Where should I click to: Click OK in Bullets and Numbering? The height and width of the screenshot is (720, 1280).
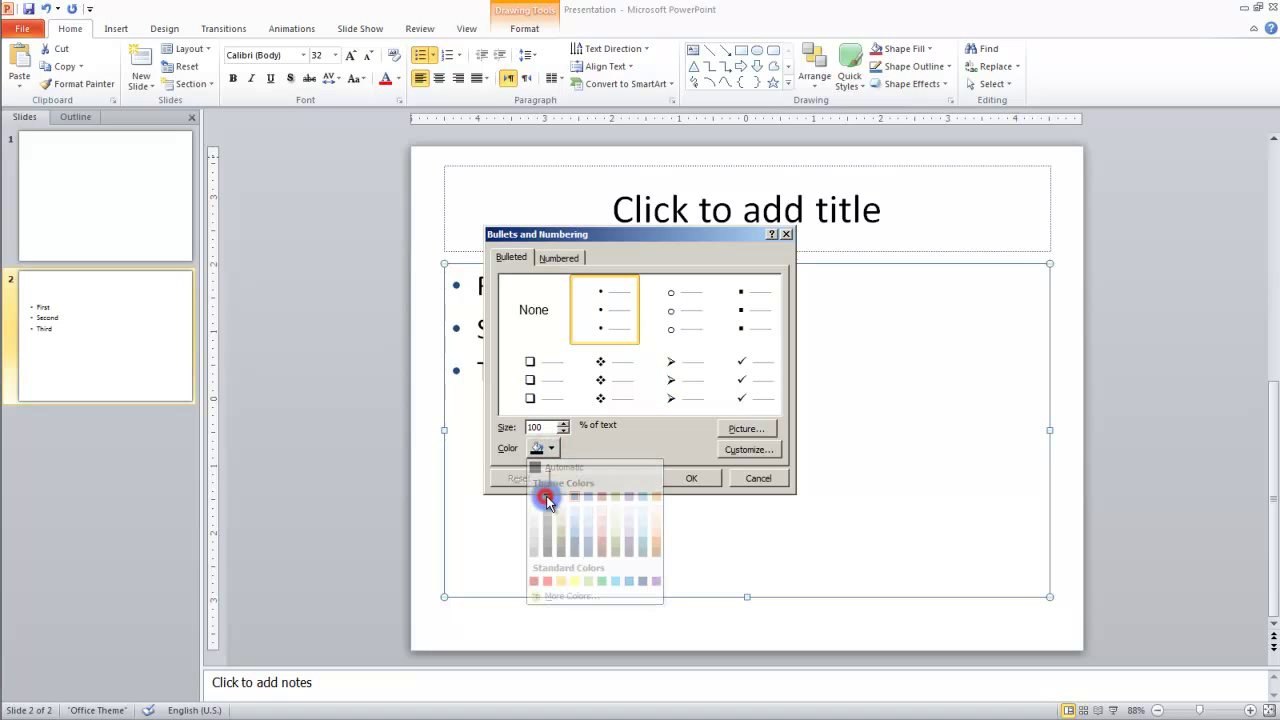point(691,478)
